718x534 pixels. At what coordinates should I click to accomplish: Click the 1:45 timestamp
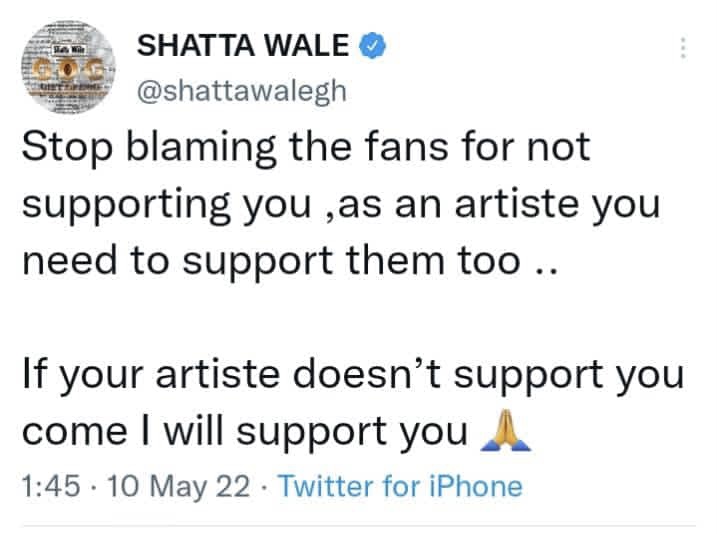51,486
